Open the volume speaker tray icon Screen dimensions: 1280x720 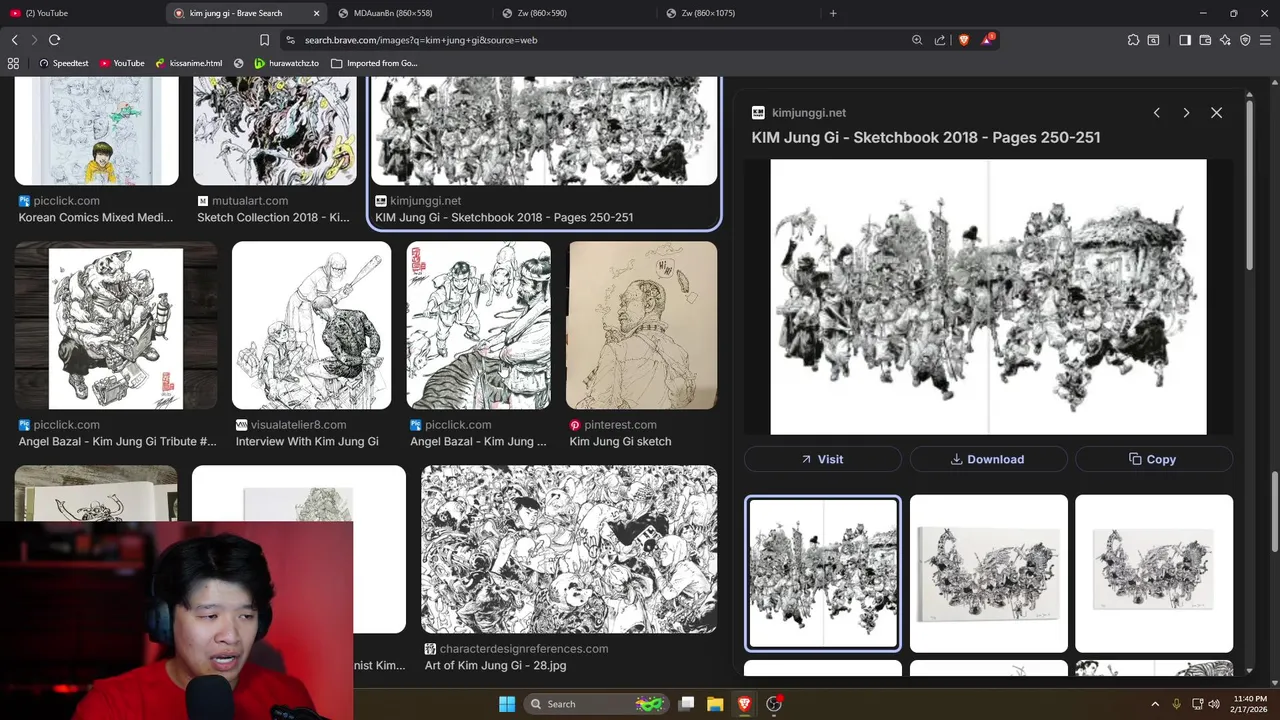1214,704
